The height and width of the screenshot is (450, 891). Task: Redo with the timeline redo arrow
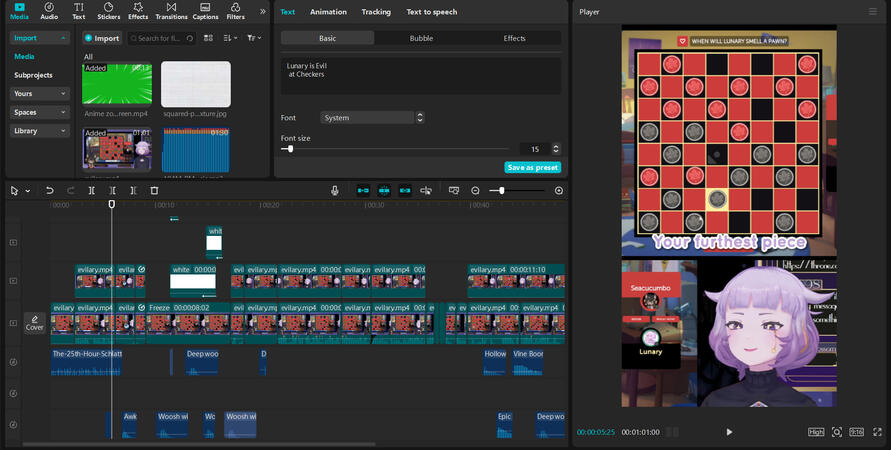[70, 190]
